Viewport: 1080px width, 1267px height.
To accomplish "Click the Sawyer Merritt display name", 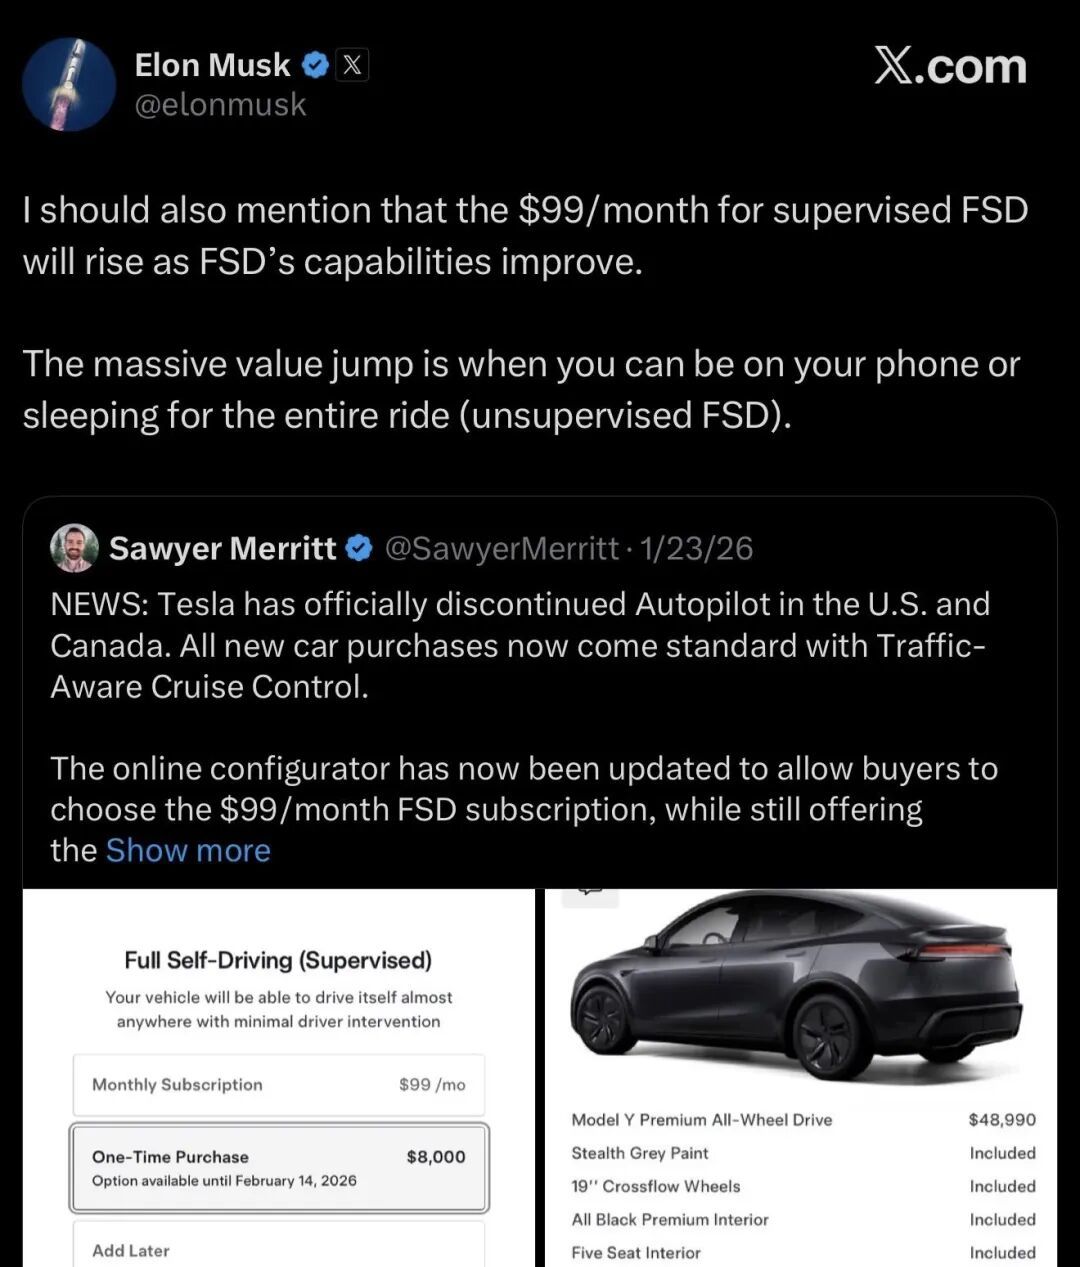I will (223, 548).
